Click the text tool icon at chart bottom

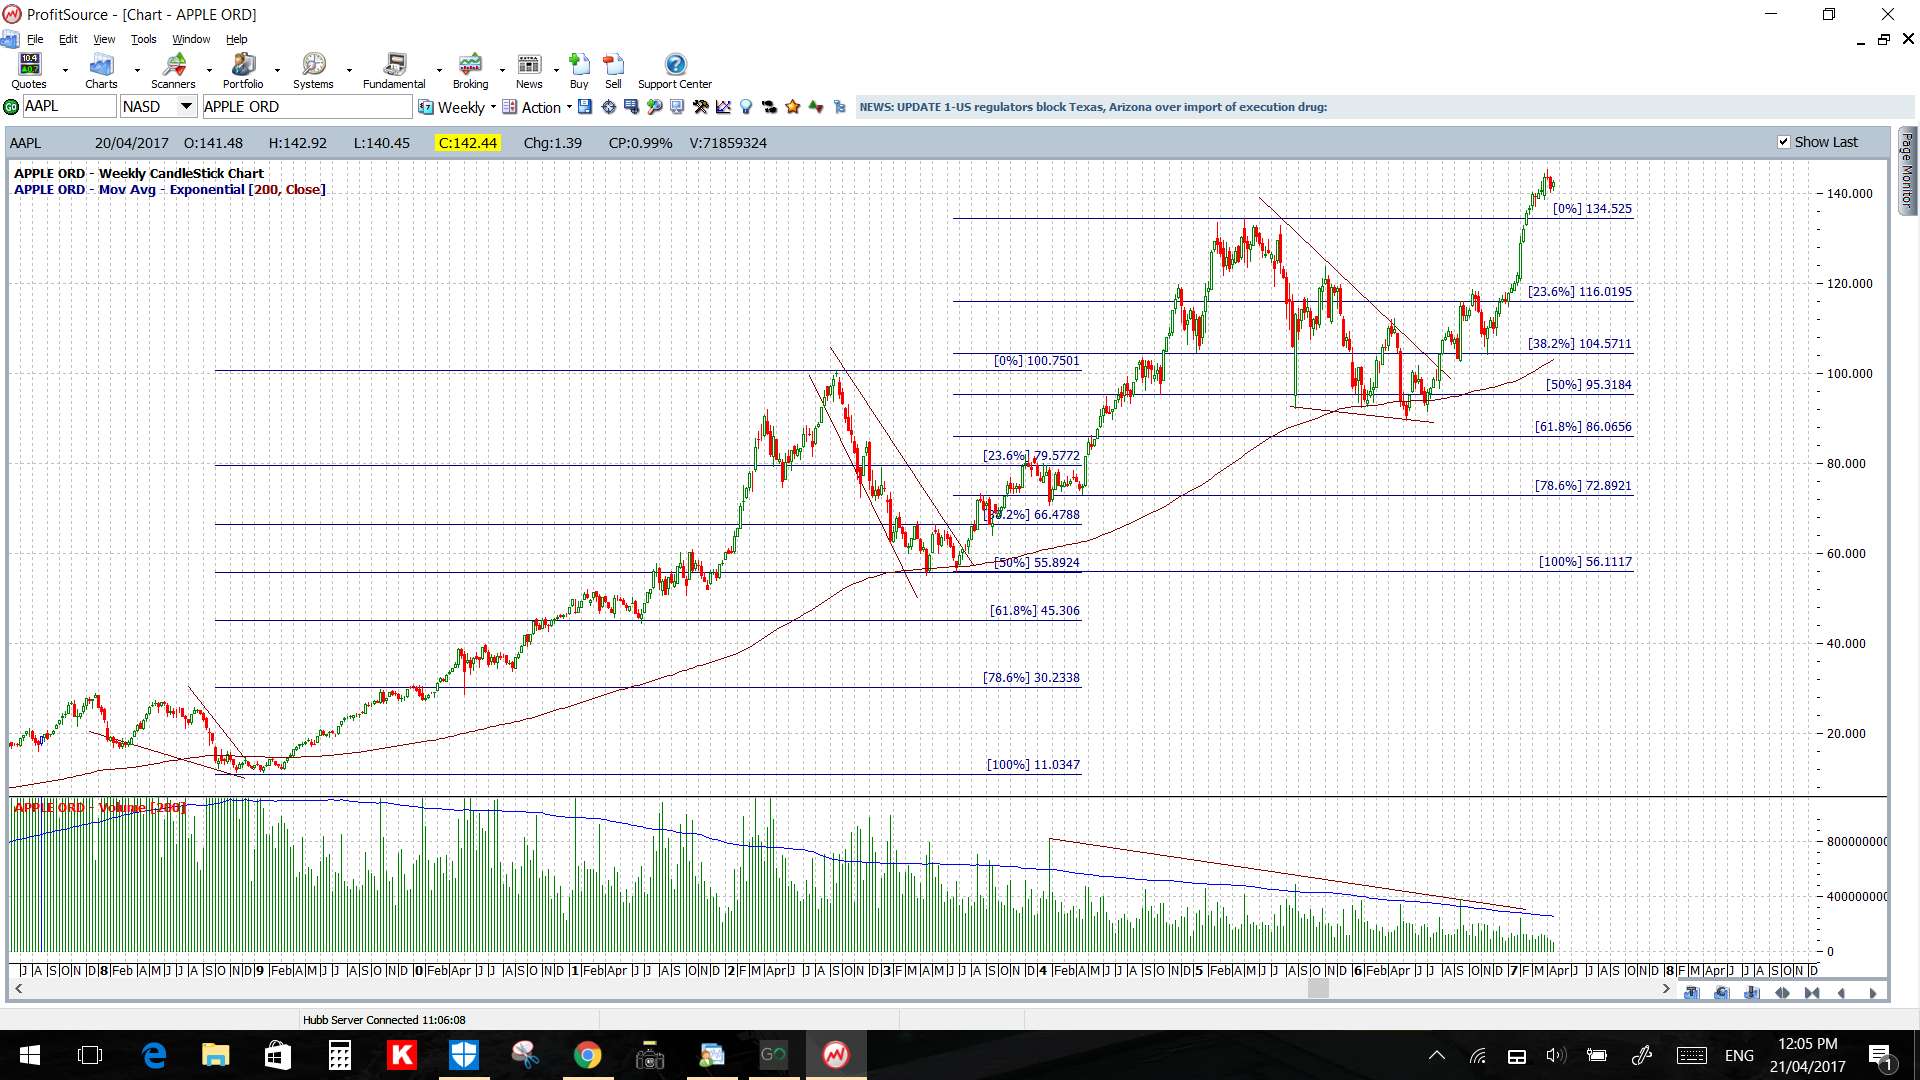click(x=1691, y=993)
